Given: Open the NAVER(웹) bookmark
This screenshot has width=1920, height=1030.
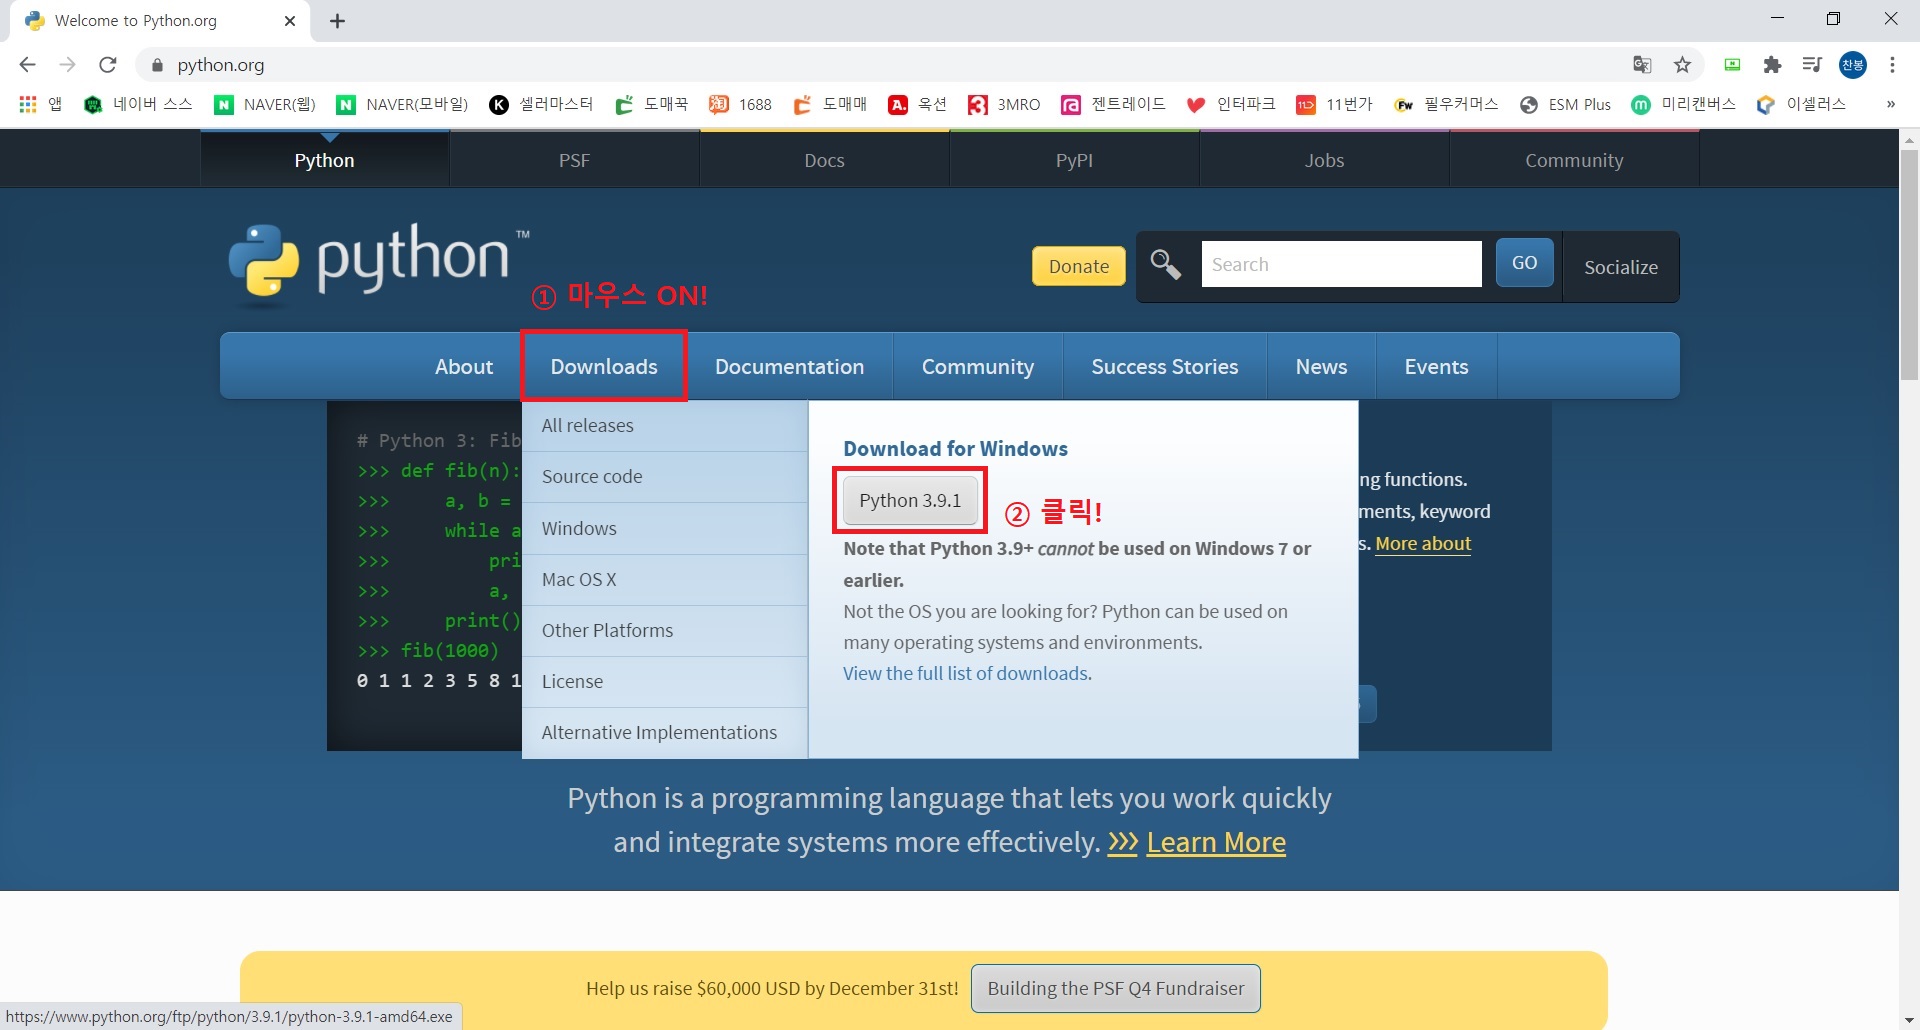Looking at the screenshot, I should coord(266,104).
